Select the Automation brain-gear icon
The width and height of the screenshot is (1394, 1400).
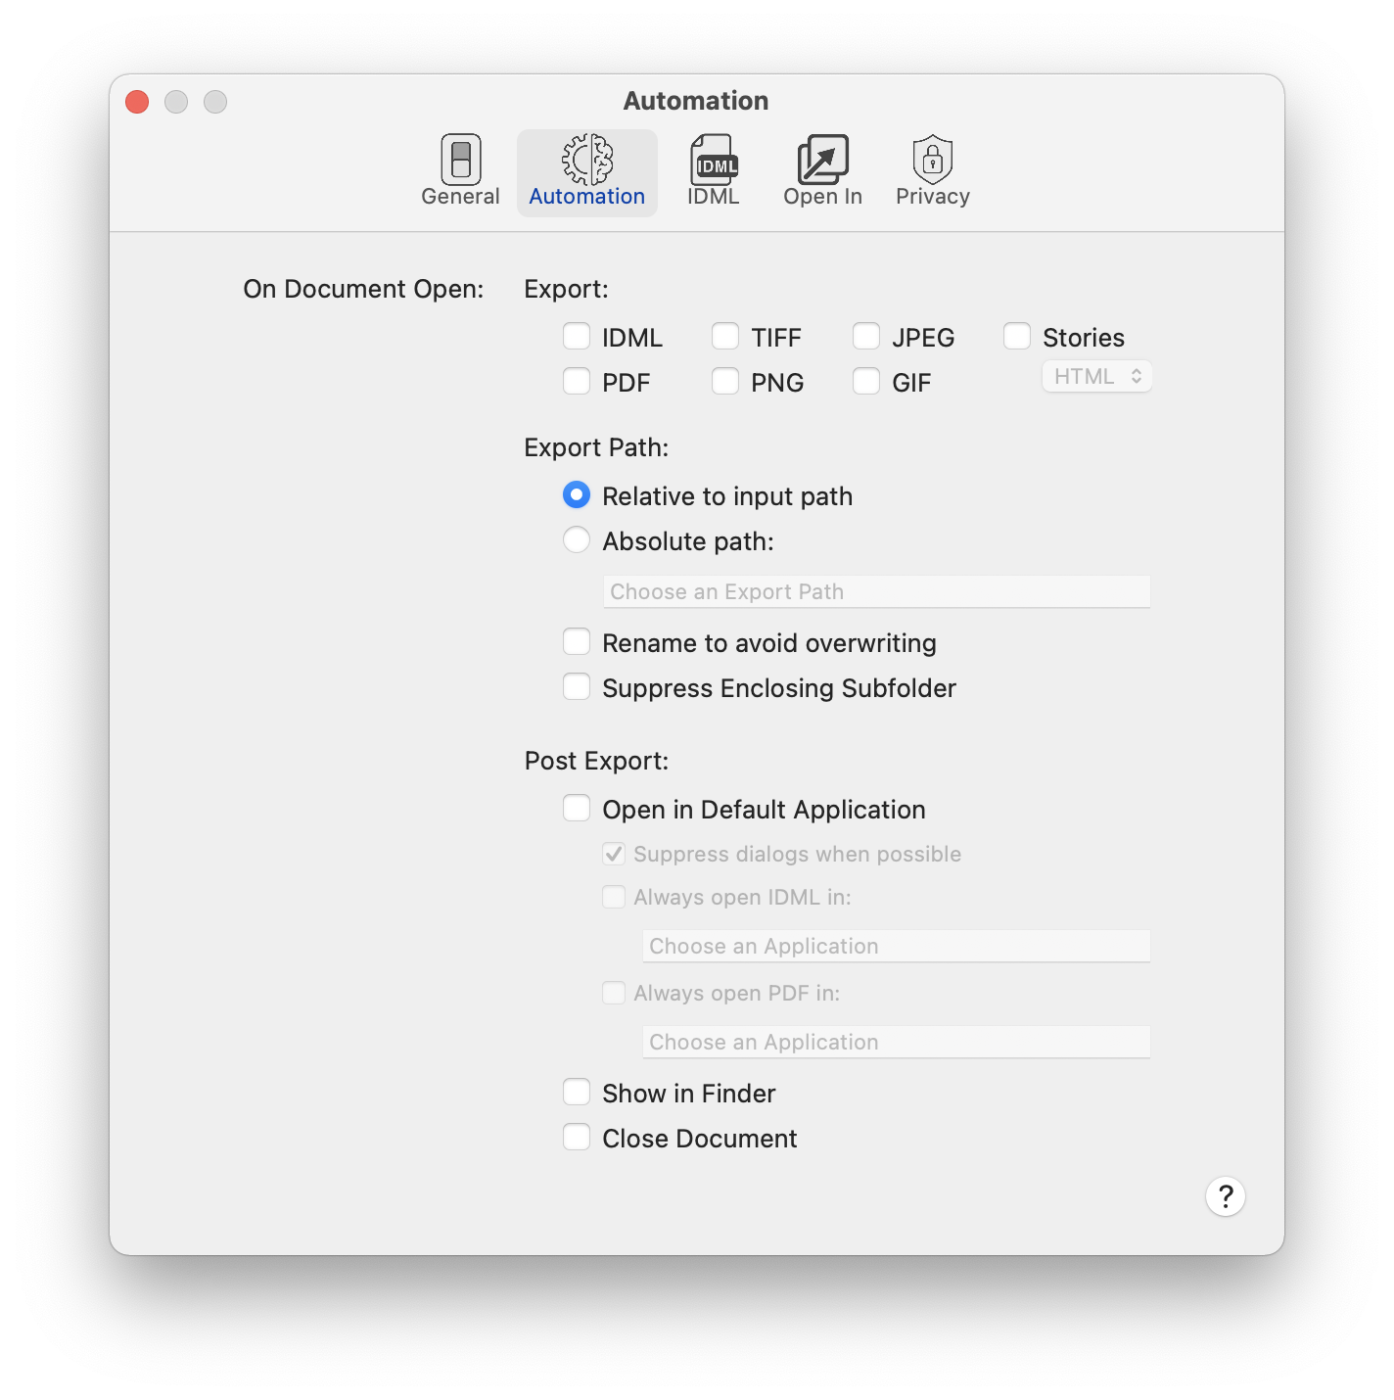[x=587, y=160]
